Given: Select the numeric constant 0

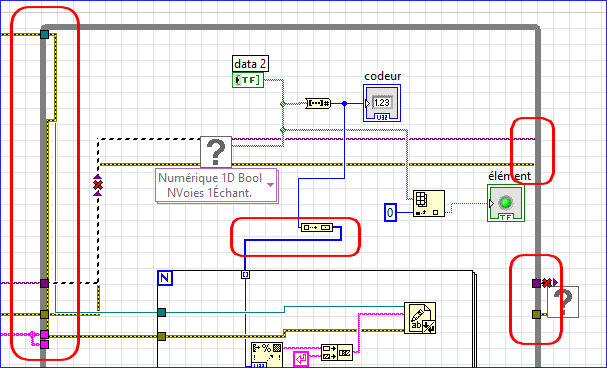Looking at the screenshot, I should pyautogui.click(x=390, y=212).
